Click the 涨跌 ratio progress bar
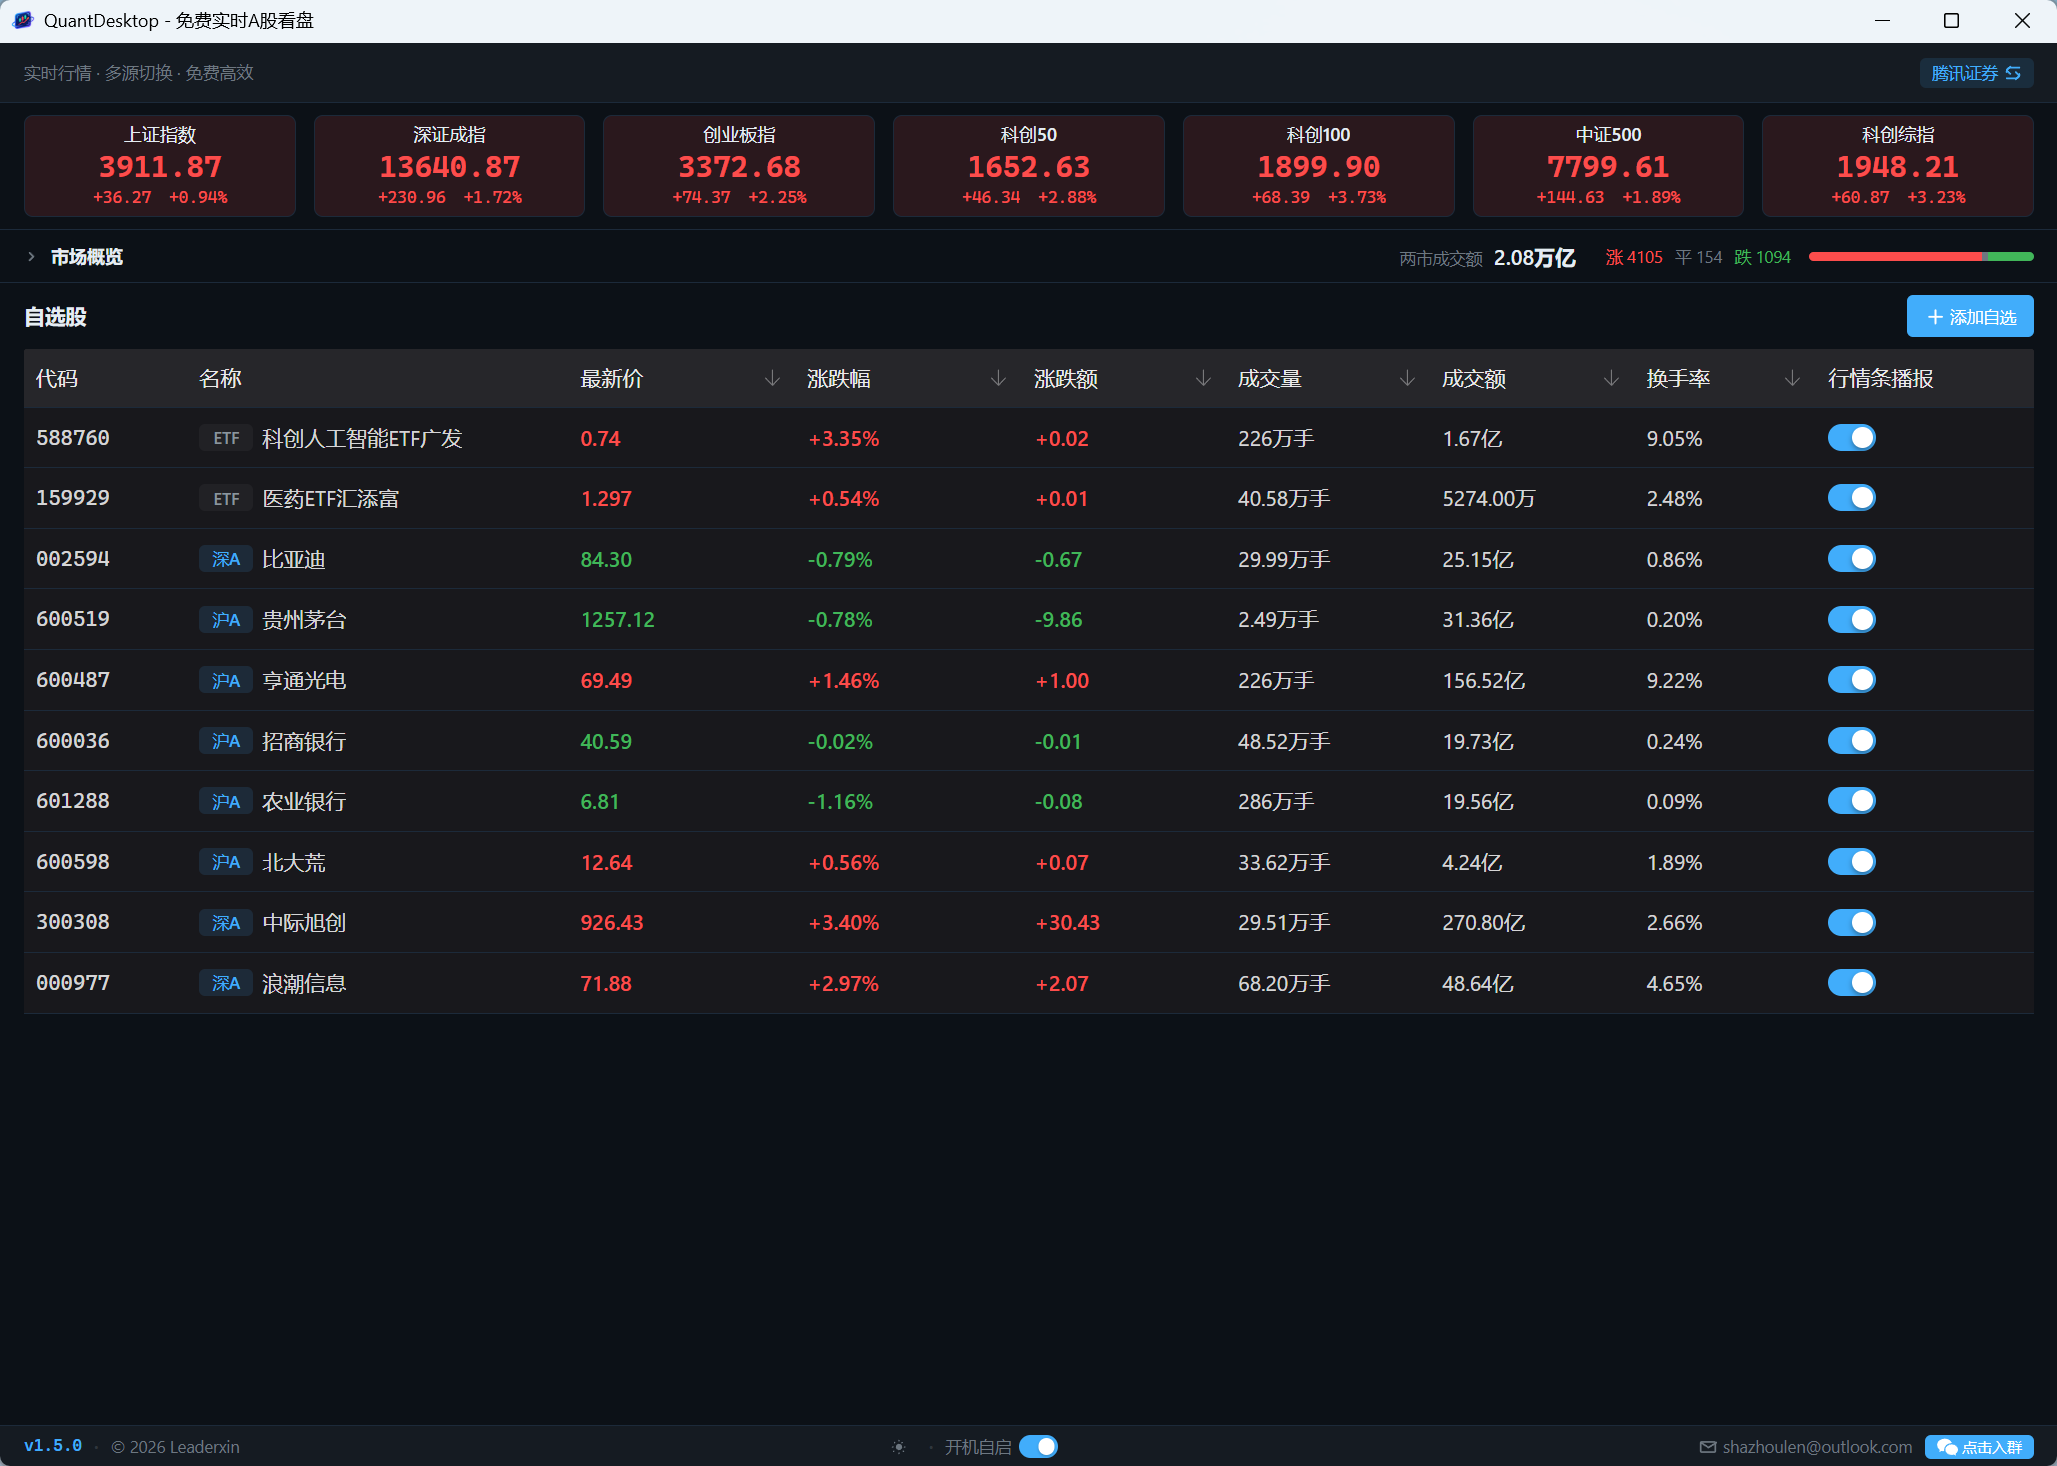The height and width of the screenshot is (1466, 2057). pyautogui.click(x=1921, y=257)
